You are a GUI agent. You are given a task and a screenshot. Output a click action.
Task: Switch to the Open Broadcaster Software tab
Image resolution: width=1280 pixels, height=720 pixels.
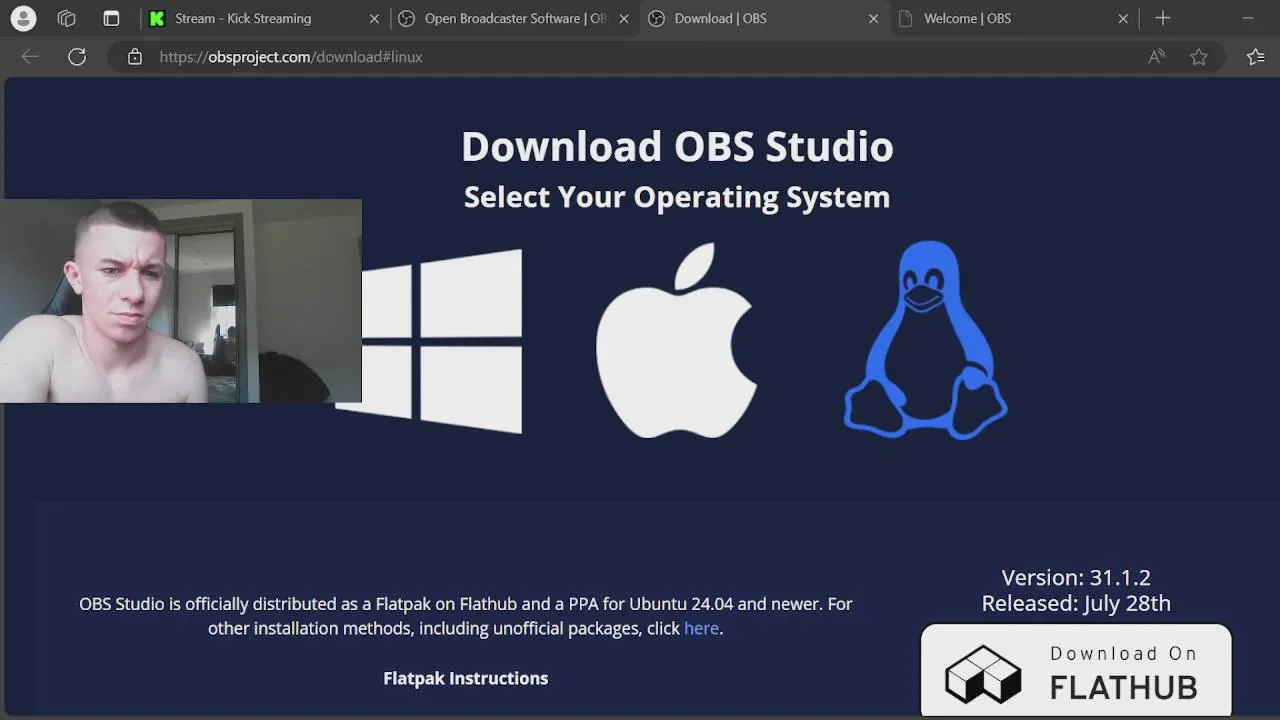point(515,18)
